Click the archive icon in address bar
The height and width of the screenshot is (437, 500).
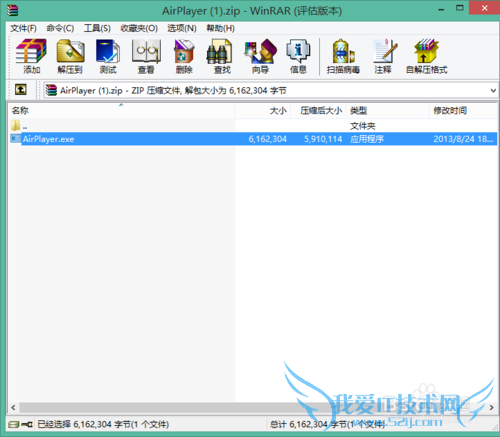(x=51, y=90)
